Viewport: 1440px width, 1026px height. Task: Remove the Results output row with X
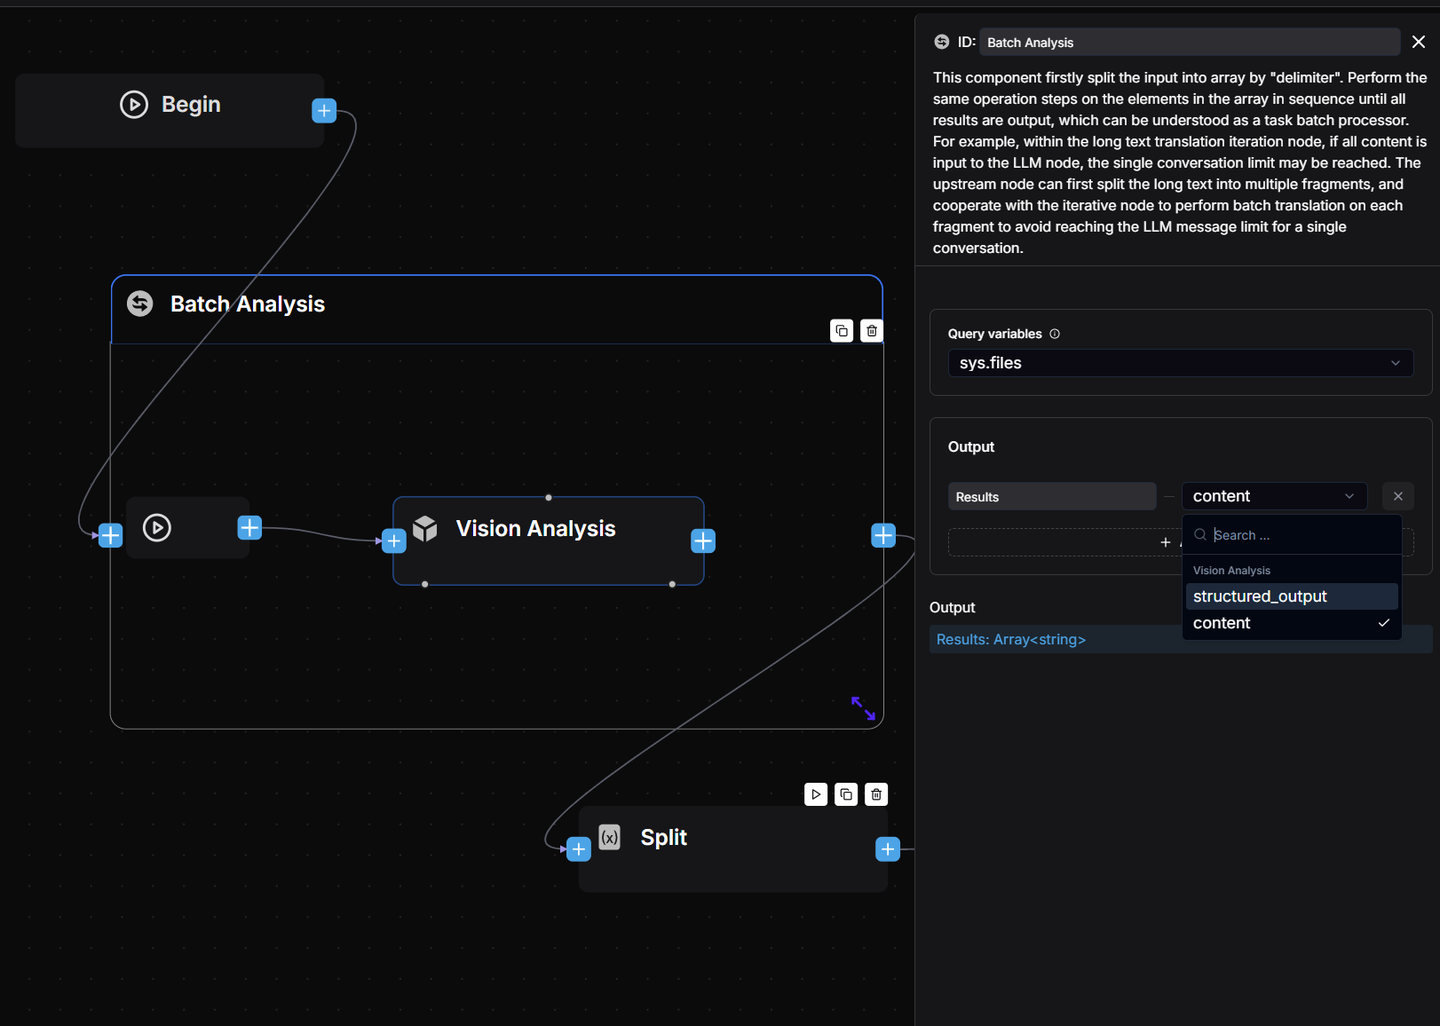coord(1398,496)
